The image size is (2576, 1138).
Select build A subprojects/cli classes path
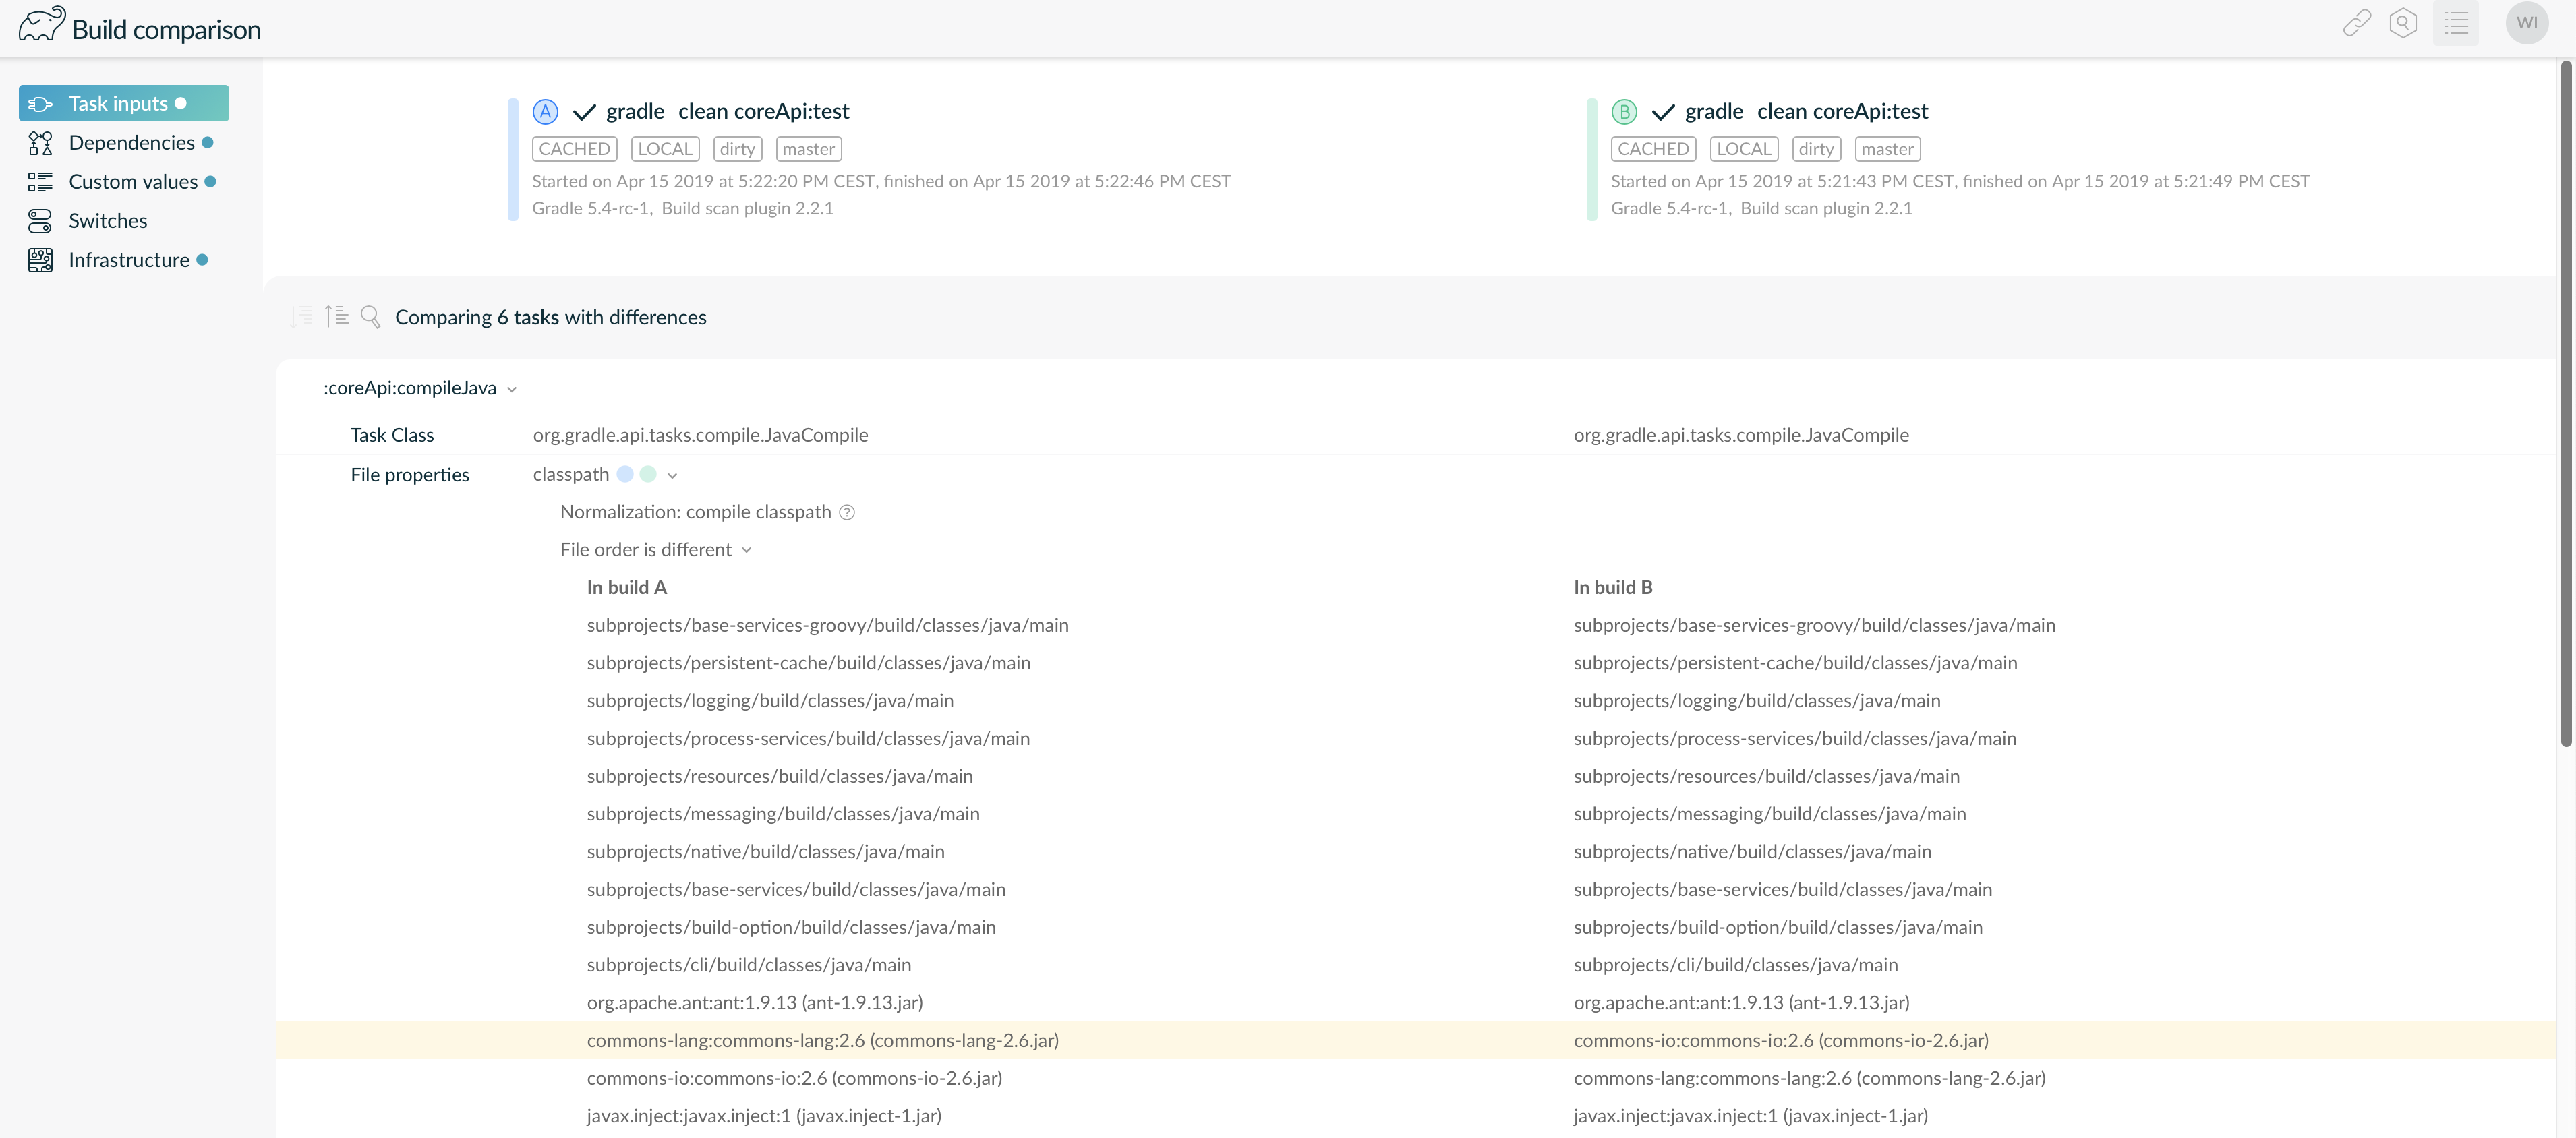point(749,964)
